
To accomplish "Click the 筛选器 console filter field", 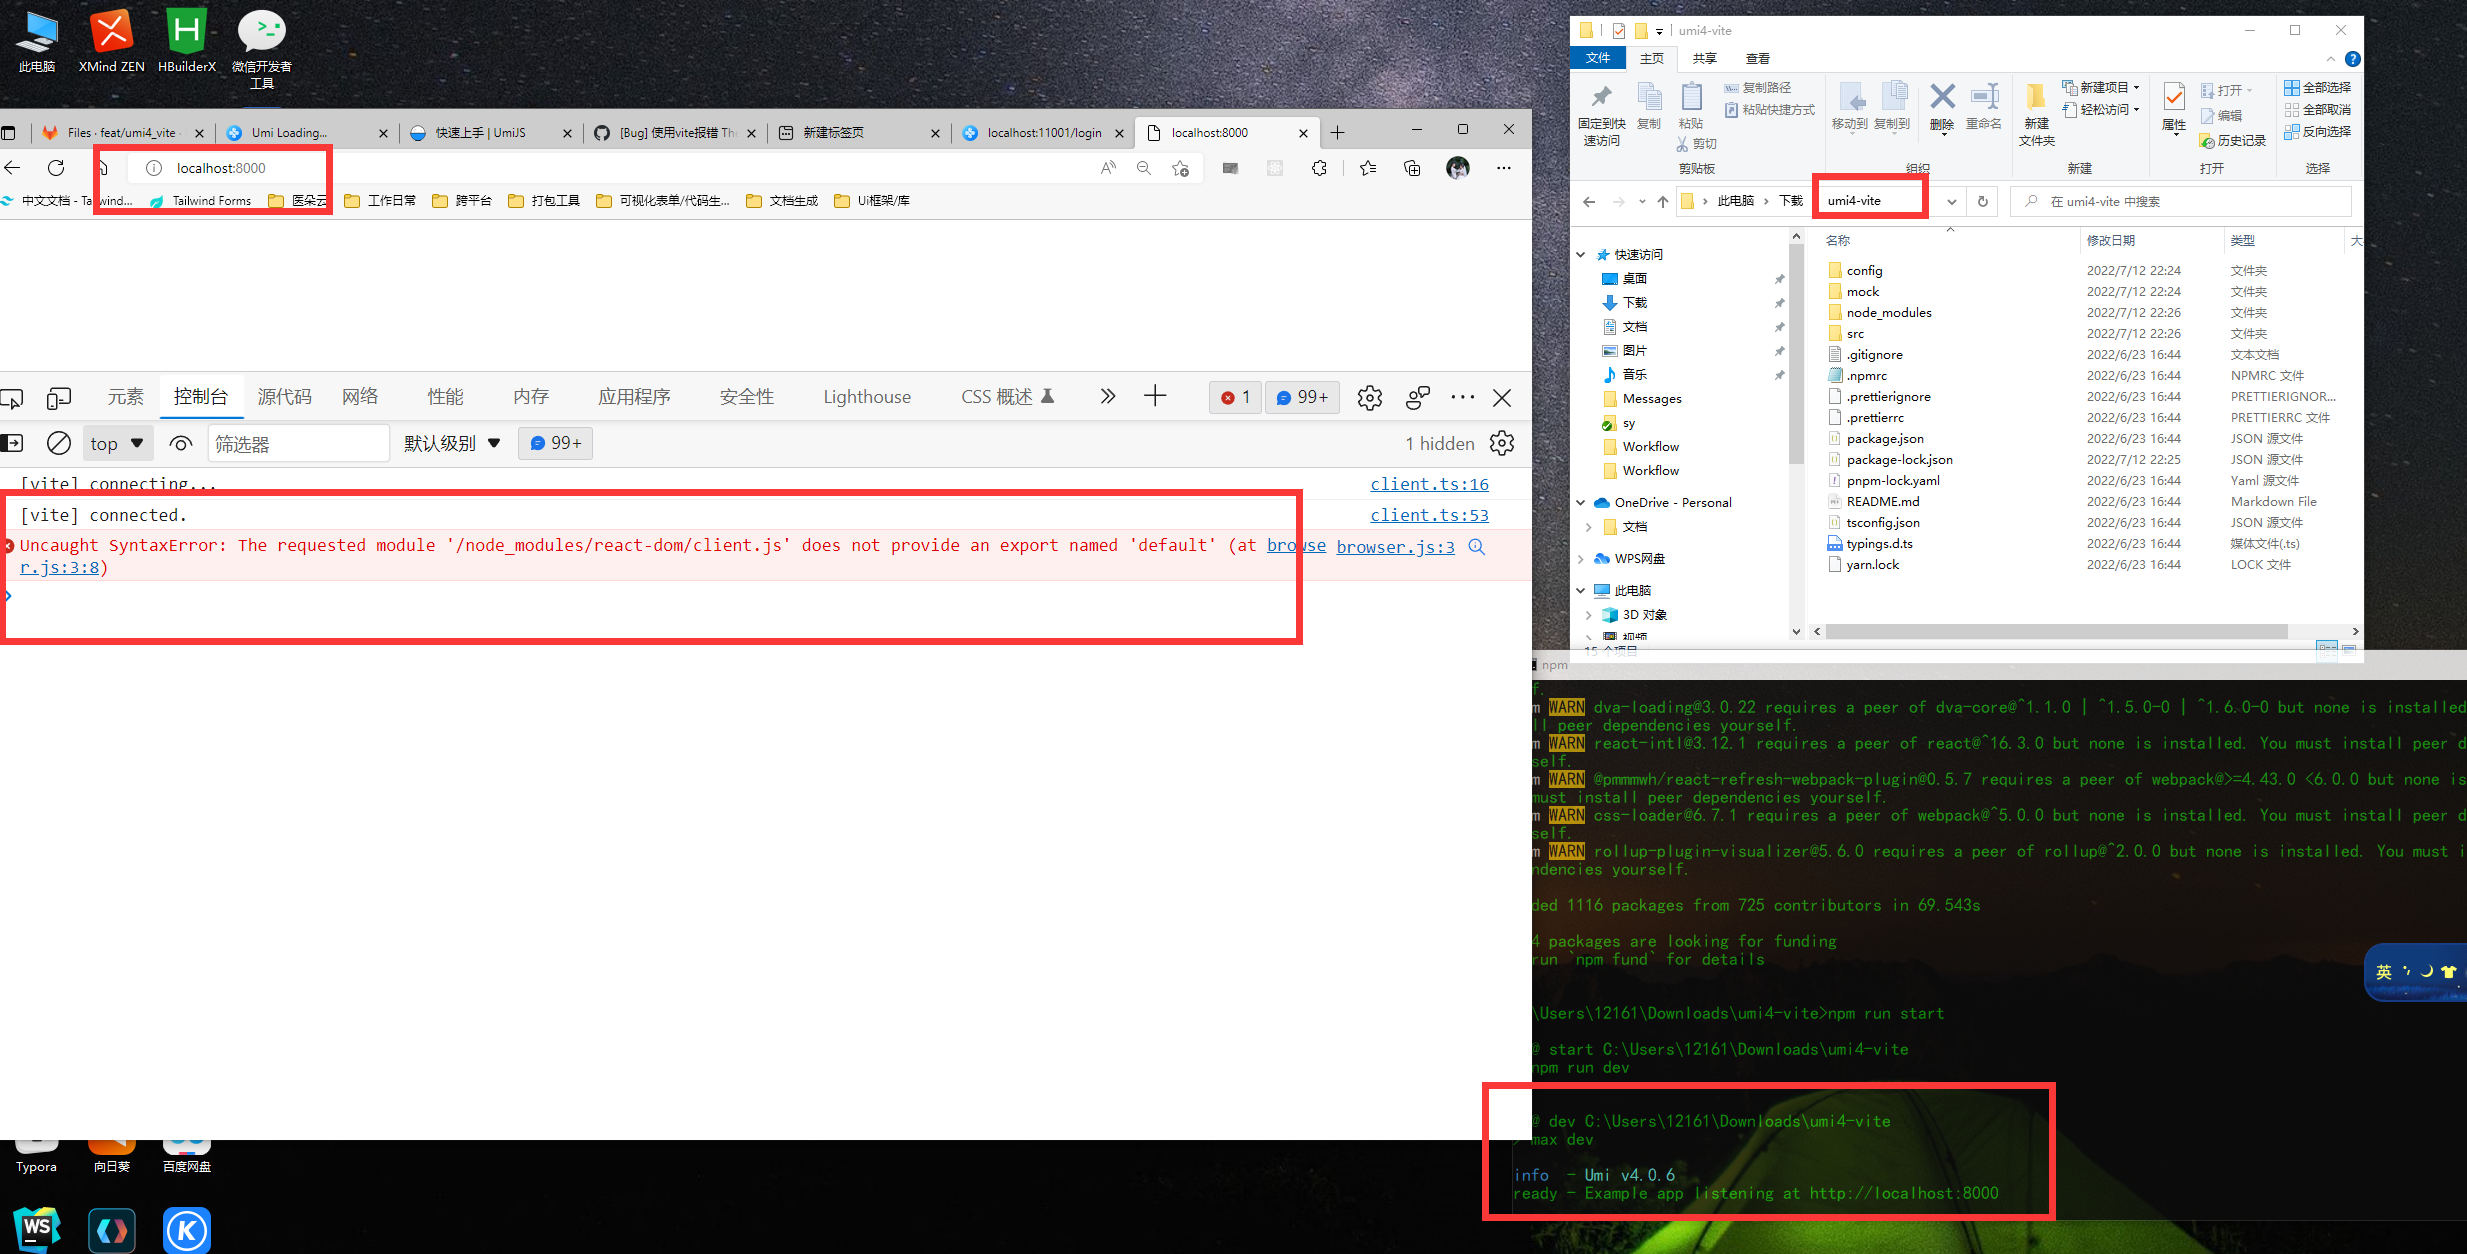I will point(298,443).
